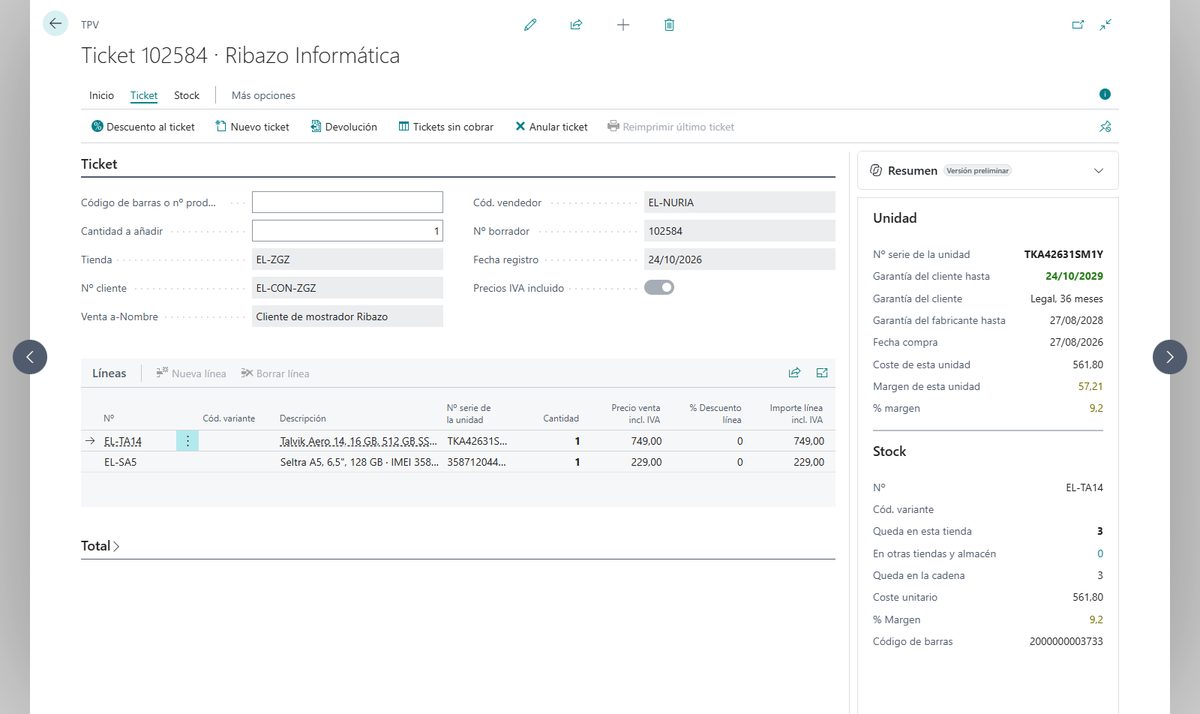1200x714 pixels.
Task: Show Tickets sin cobrar
Action: point(446,127)
